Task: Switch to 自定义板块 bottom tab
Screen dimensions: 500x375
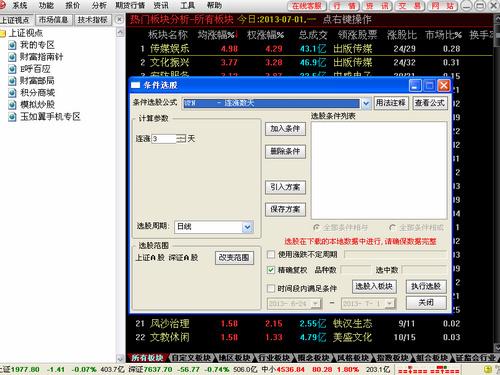Action: tap(192, 358)
